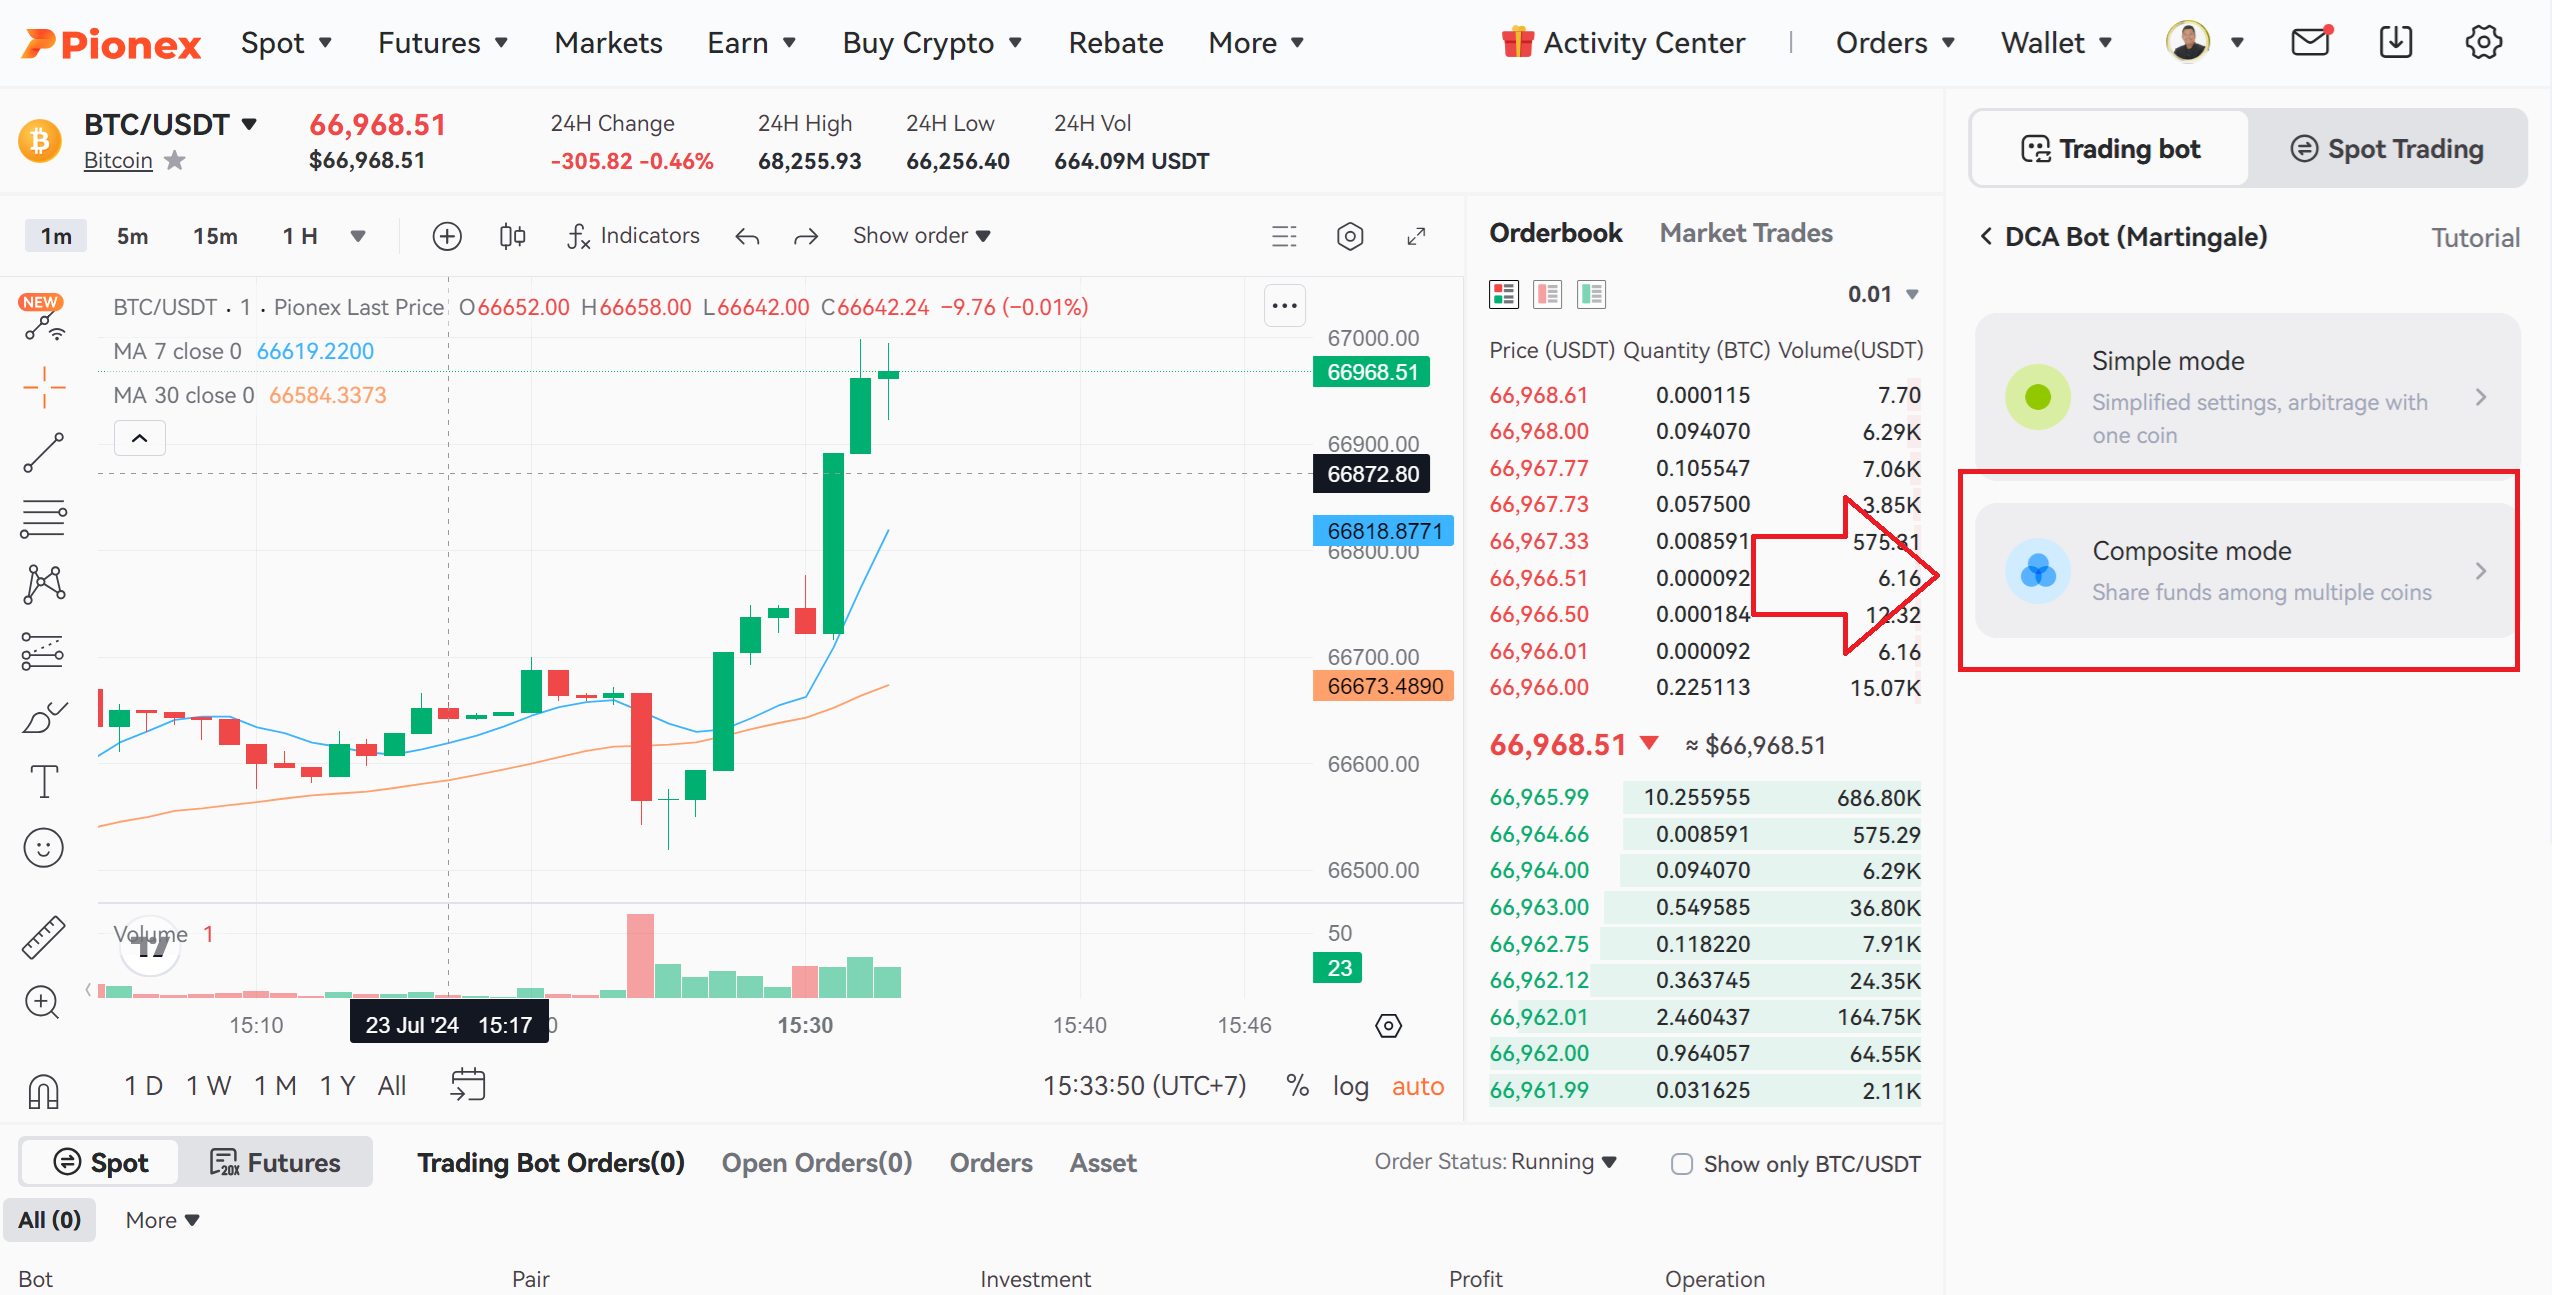
Task: Go to Markets page
Action: pos(608,43)
